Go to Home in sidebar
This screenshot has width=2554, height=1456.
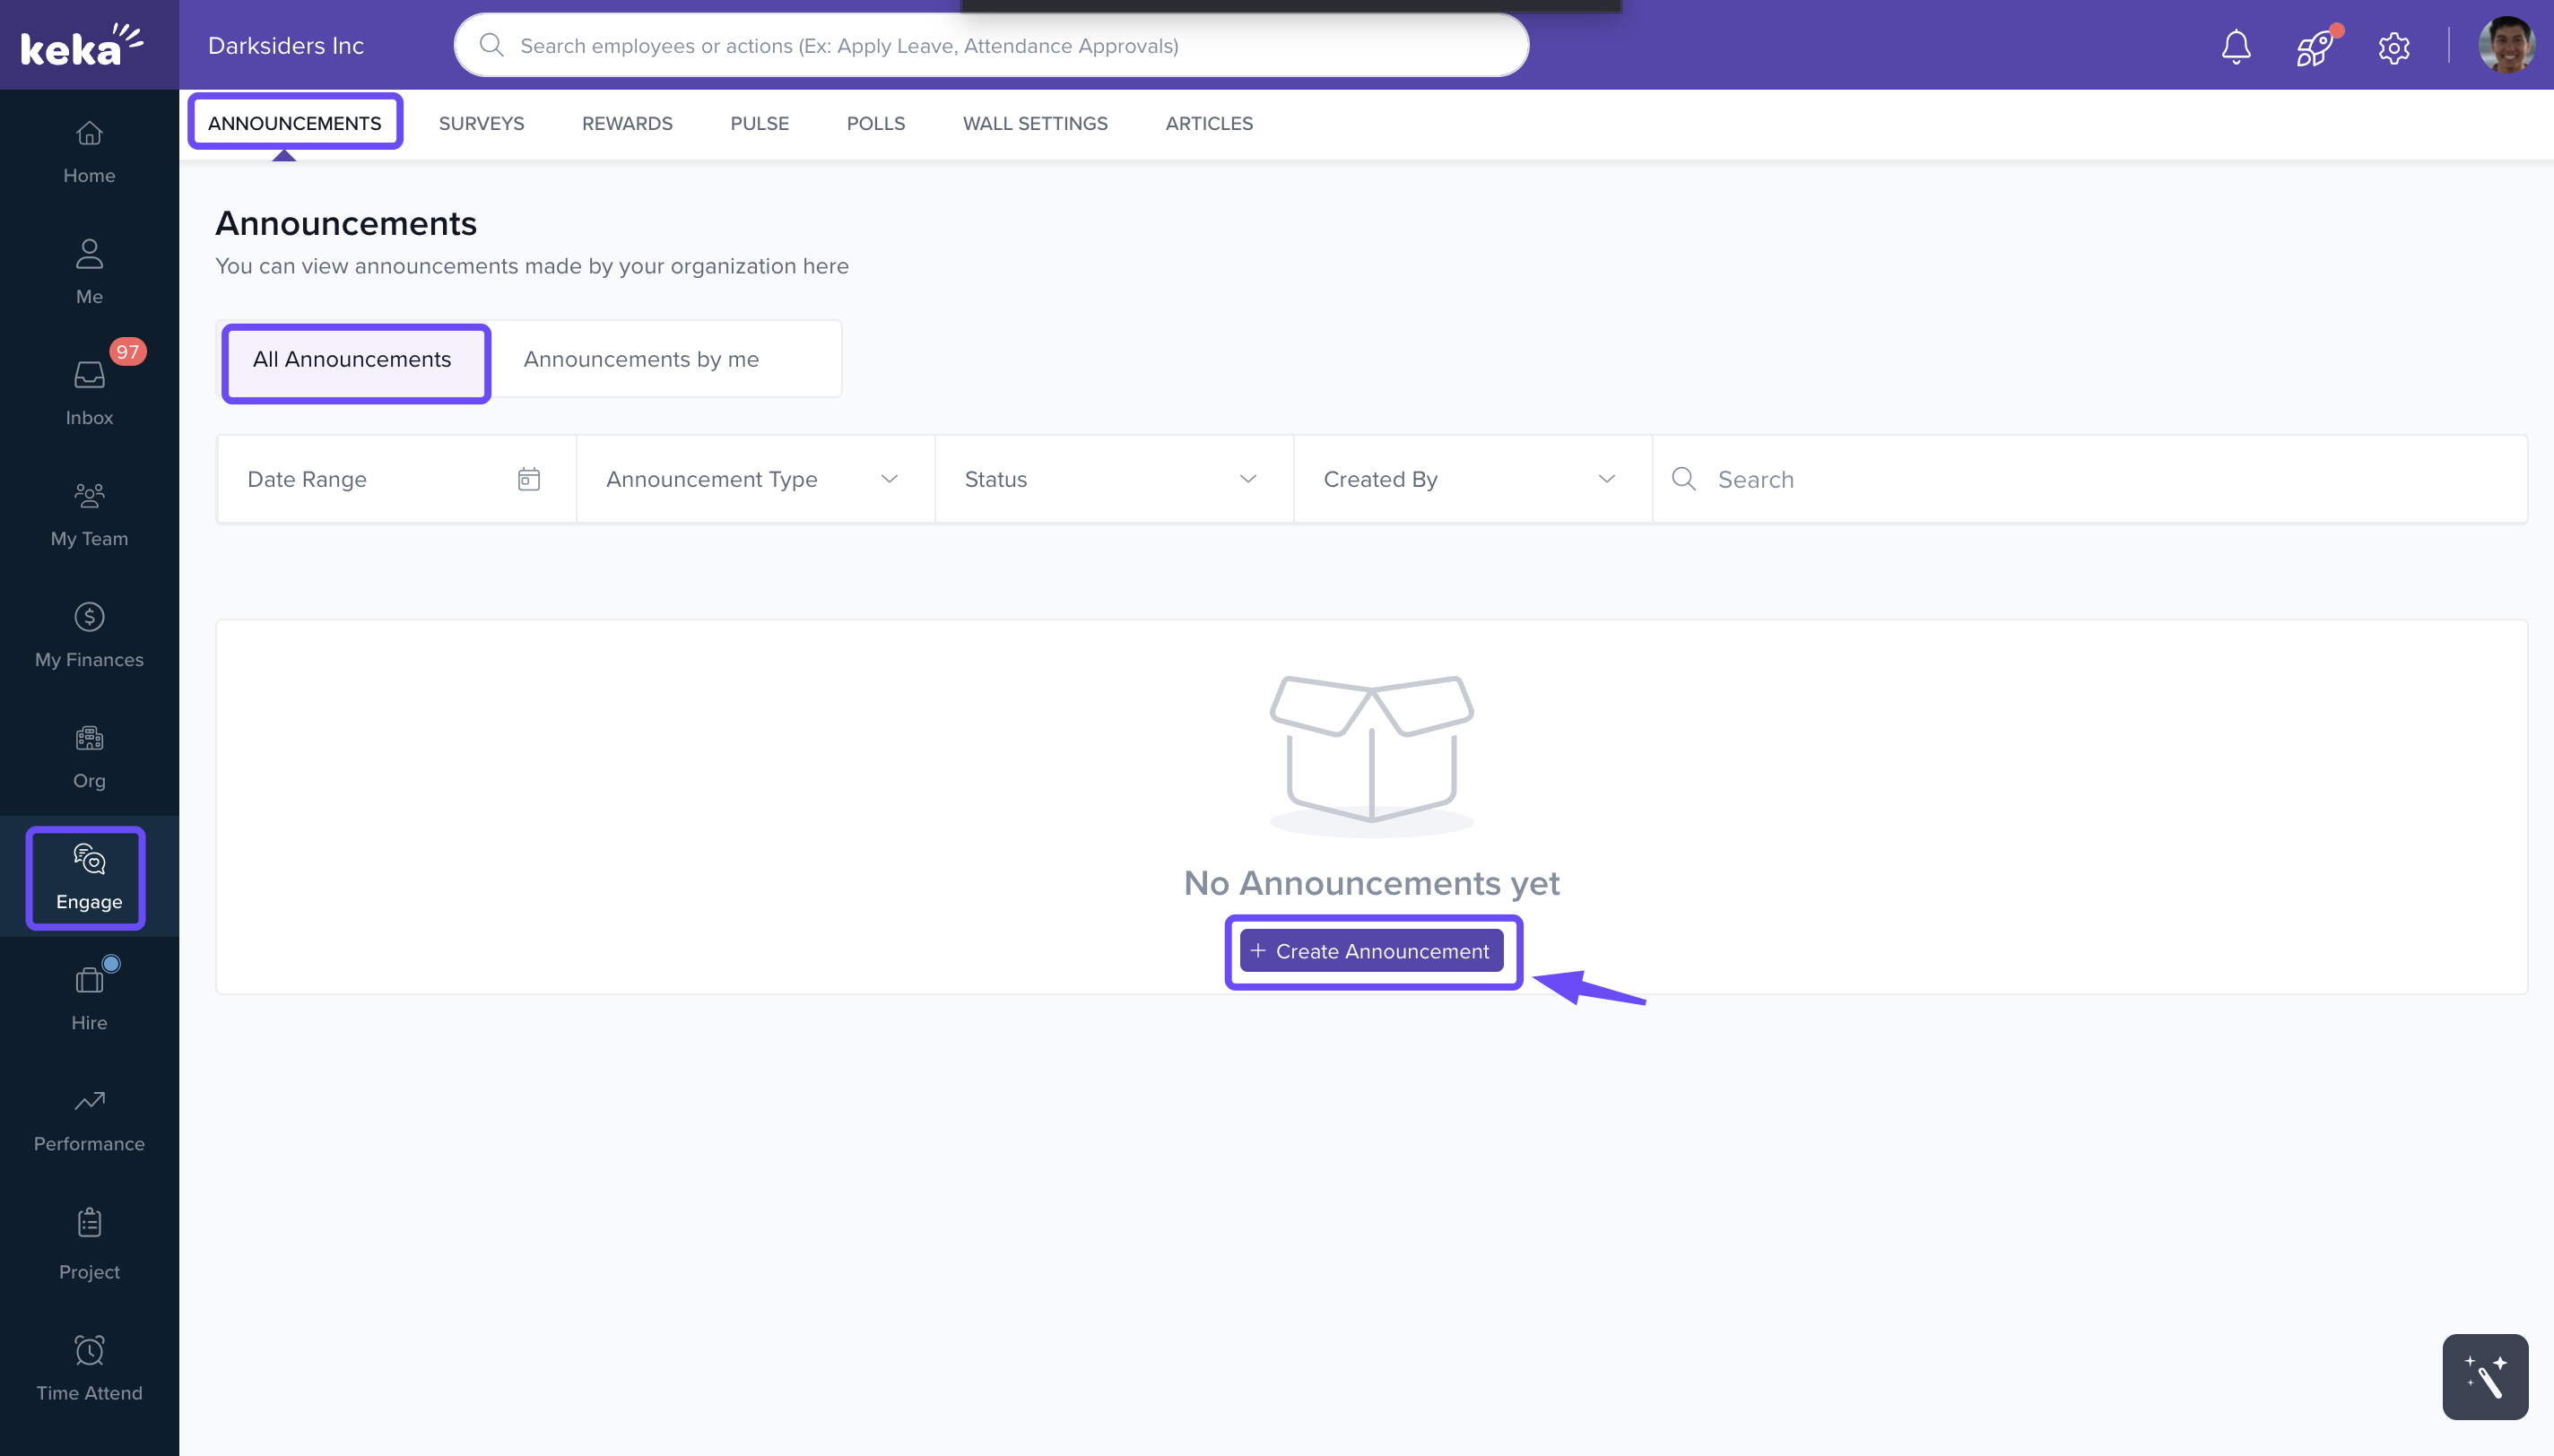coord(89,152)
